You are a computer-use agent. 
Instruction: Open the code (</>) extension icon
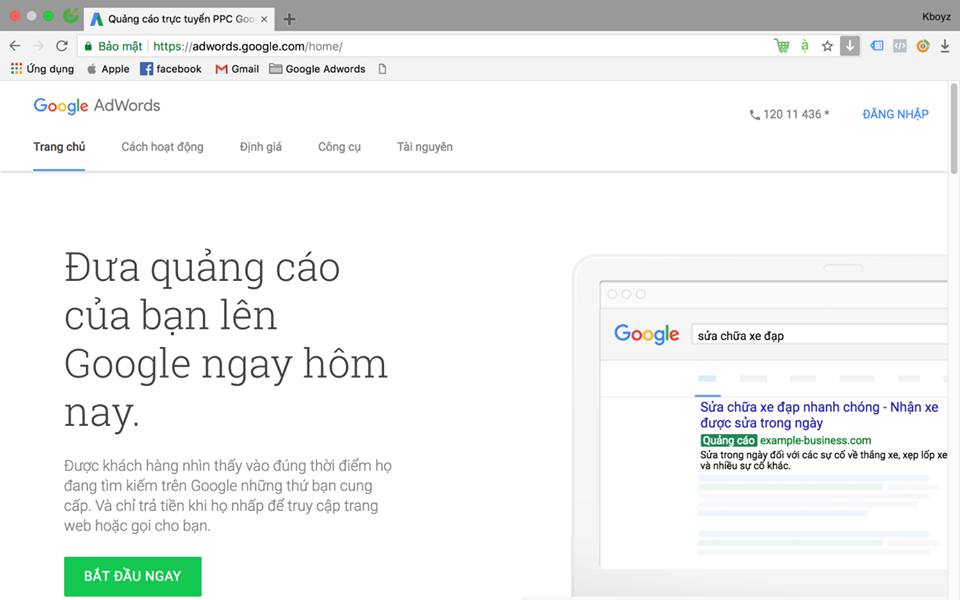point(900,46)
